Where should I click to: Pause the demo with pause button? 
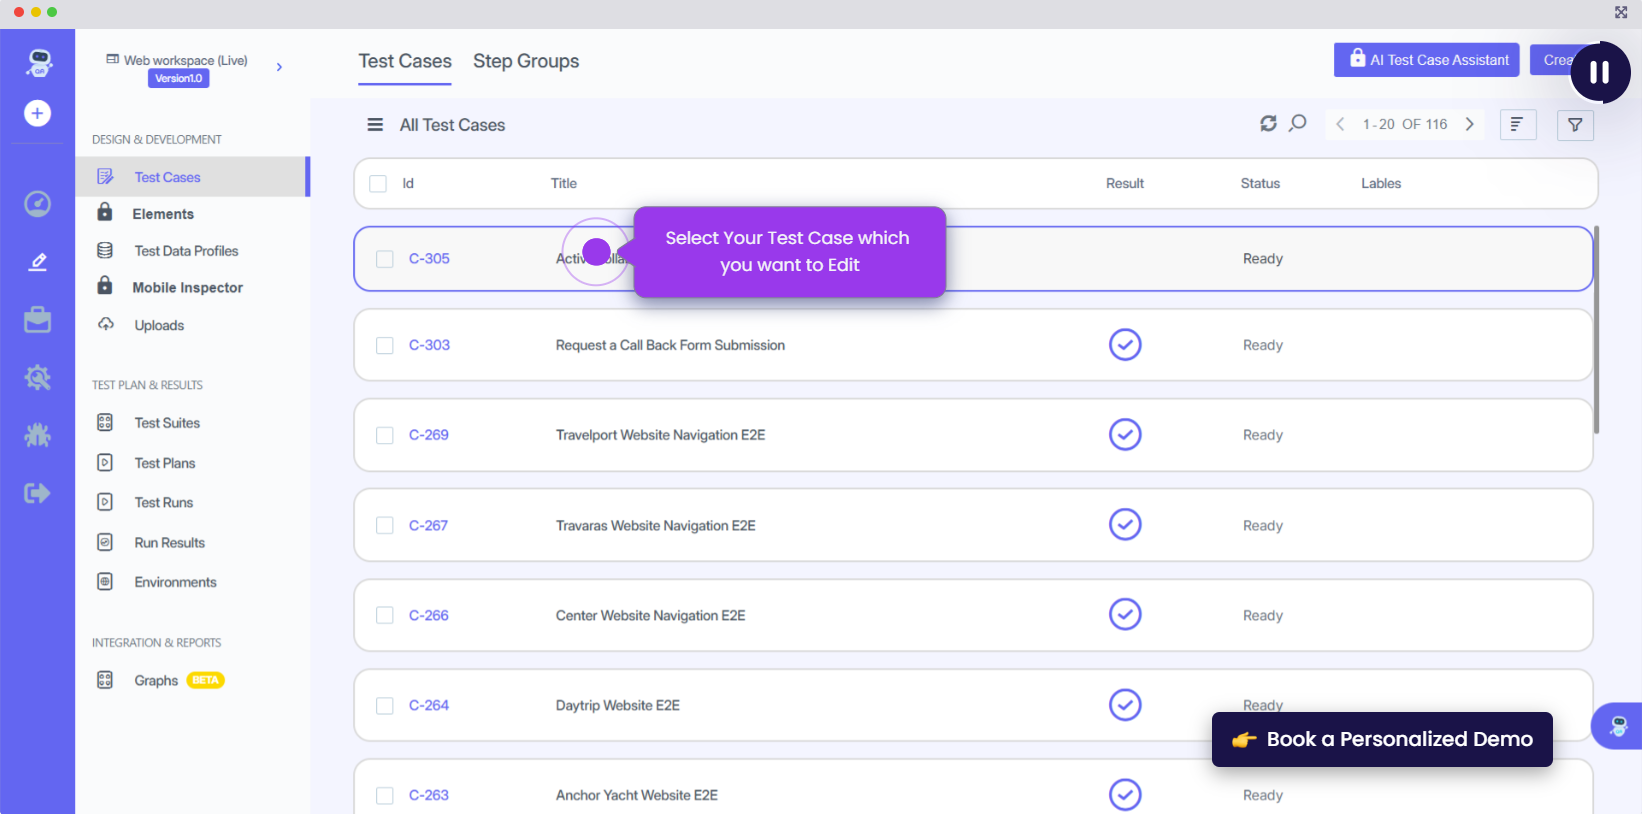1599,72
